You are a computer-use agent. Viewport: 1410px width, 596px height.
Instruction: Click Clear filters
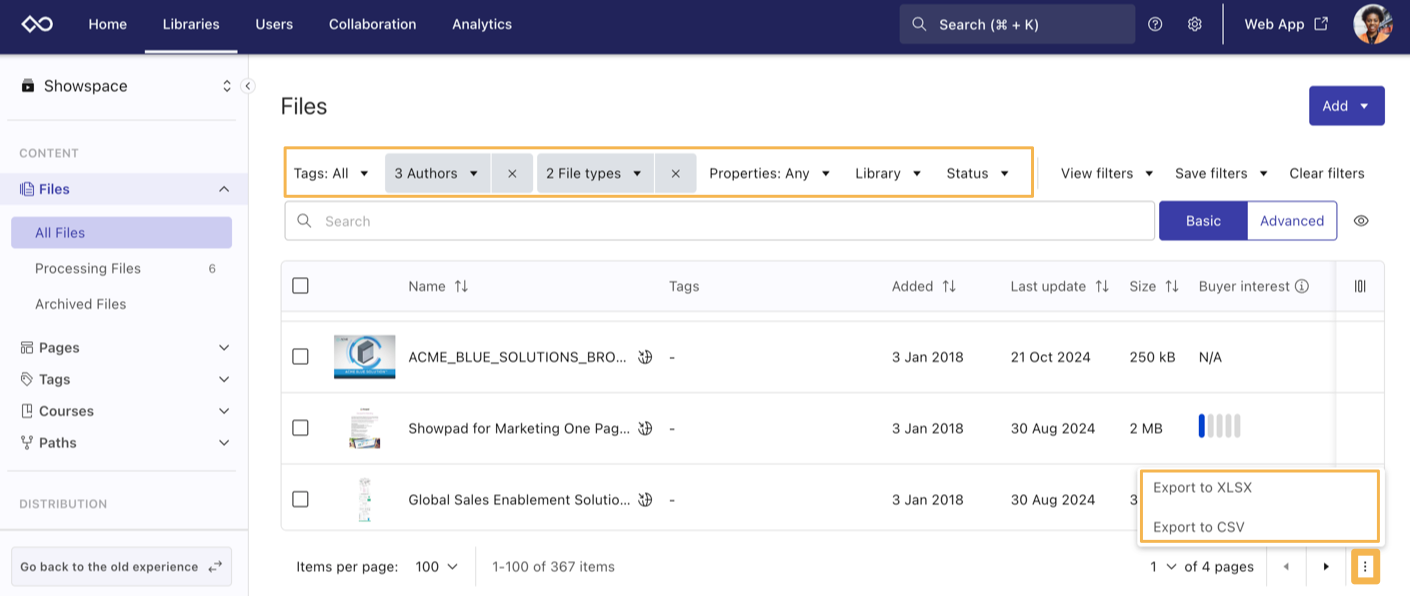(x=1327, y=173)
